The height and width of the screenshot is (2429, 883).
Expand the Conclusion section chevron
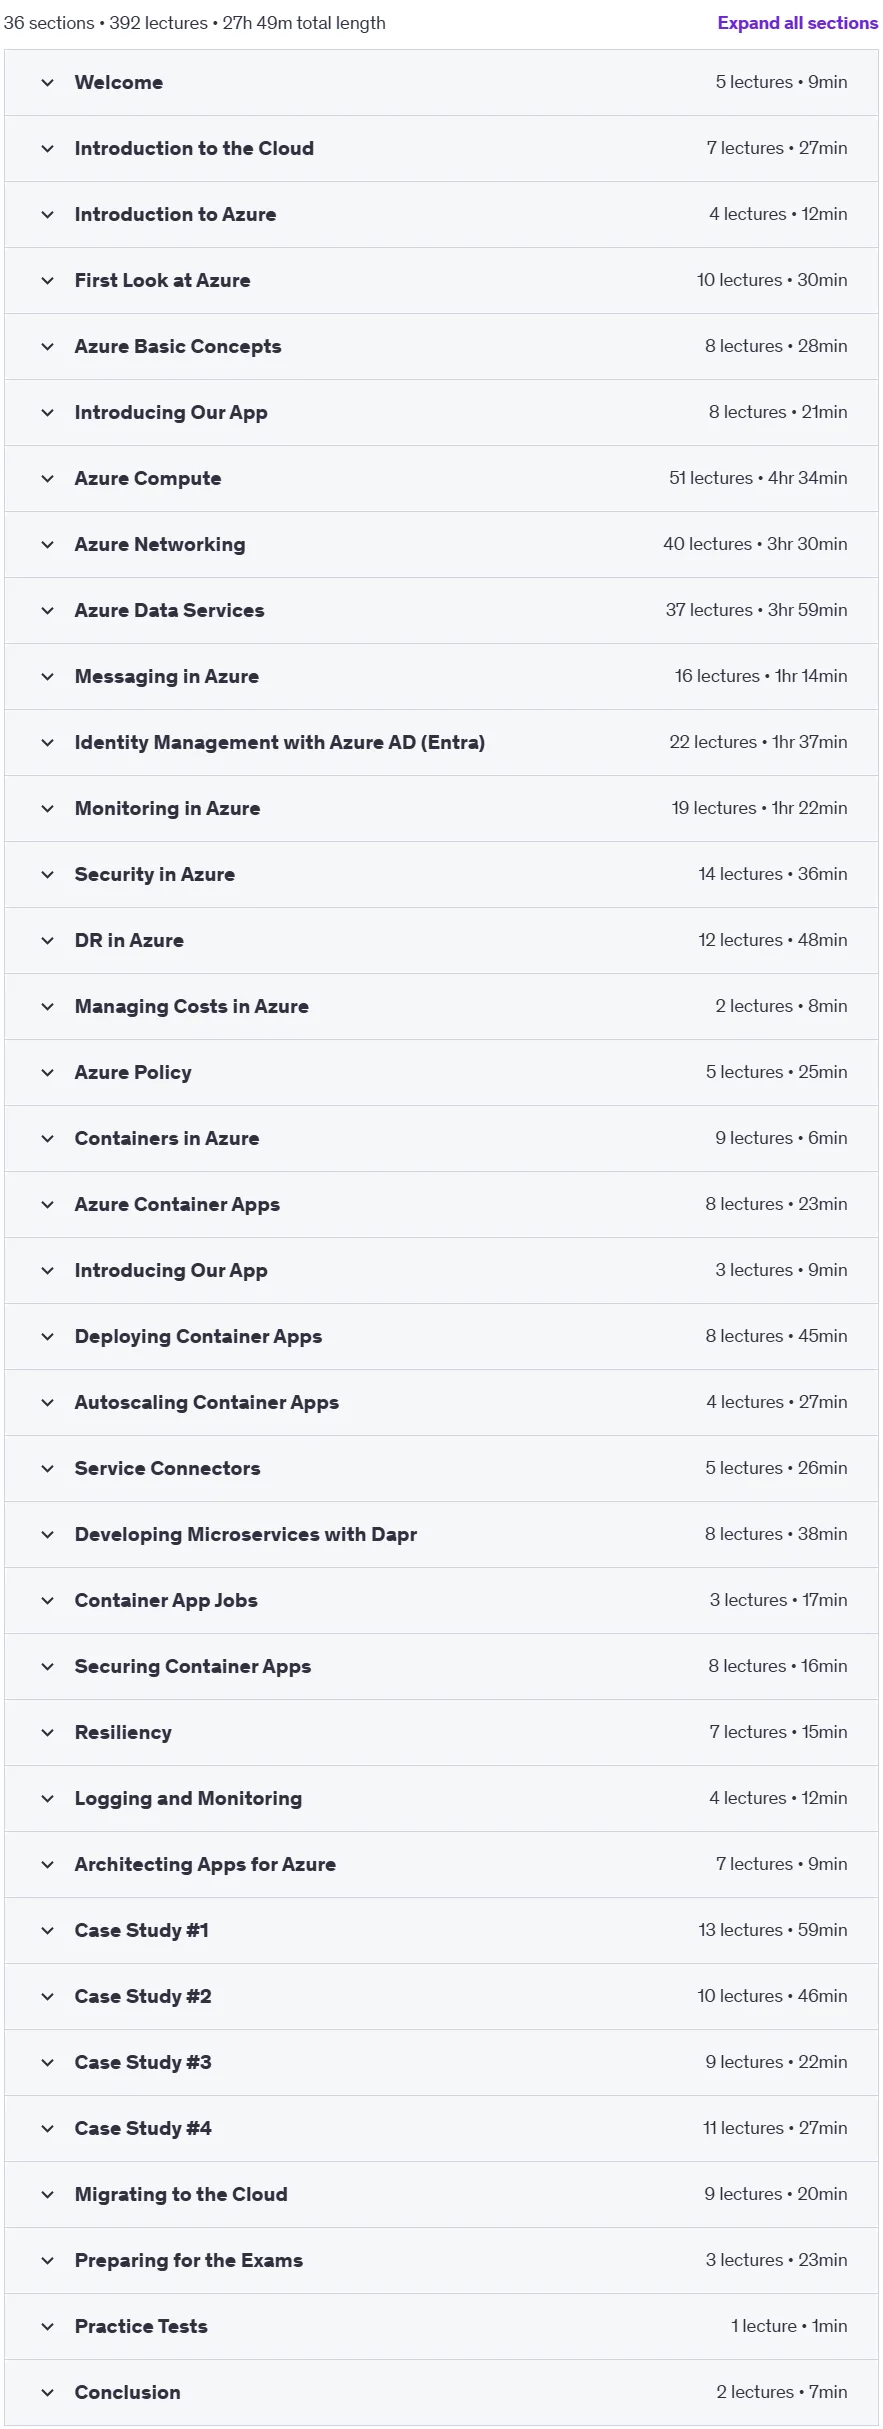[x=47, y=2393]
